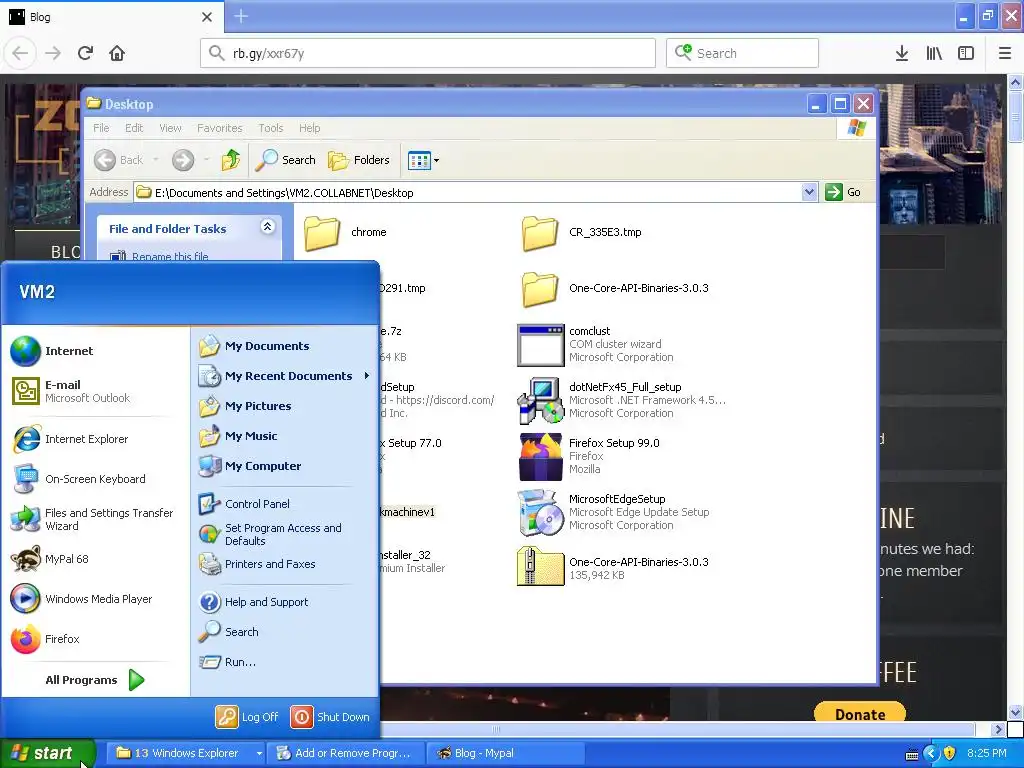
Task: Open the browser Library icon
Action: tap(934, 53)
